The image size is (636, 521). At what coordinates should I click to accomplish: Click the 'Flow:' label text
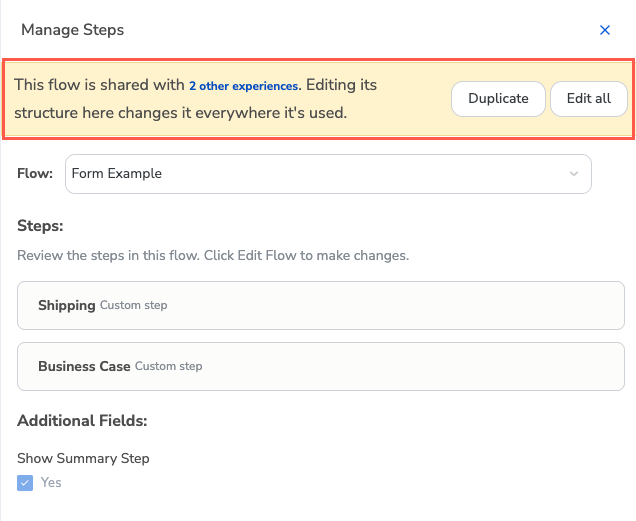pos(35,174)
